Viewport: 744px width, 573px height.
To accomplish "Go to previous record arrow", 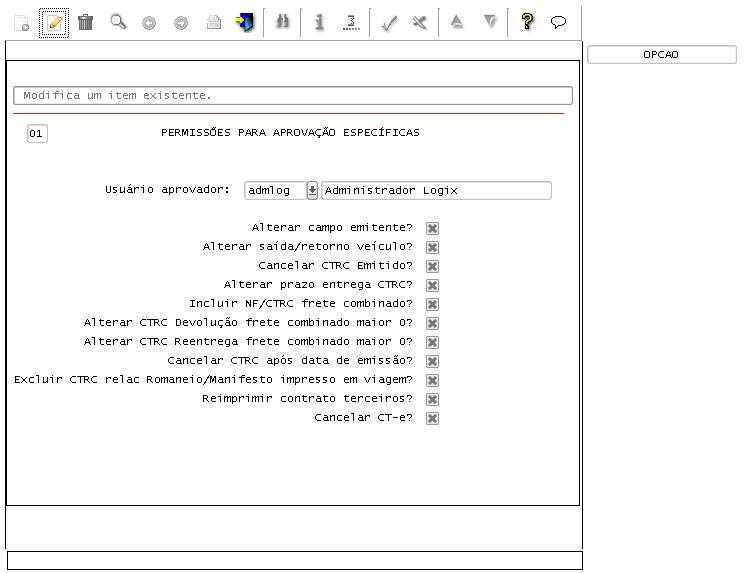I will (149, 23).
